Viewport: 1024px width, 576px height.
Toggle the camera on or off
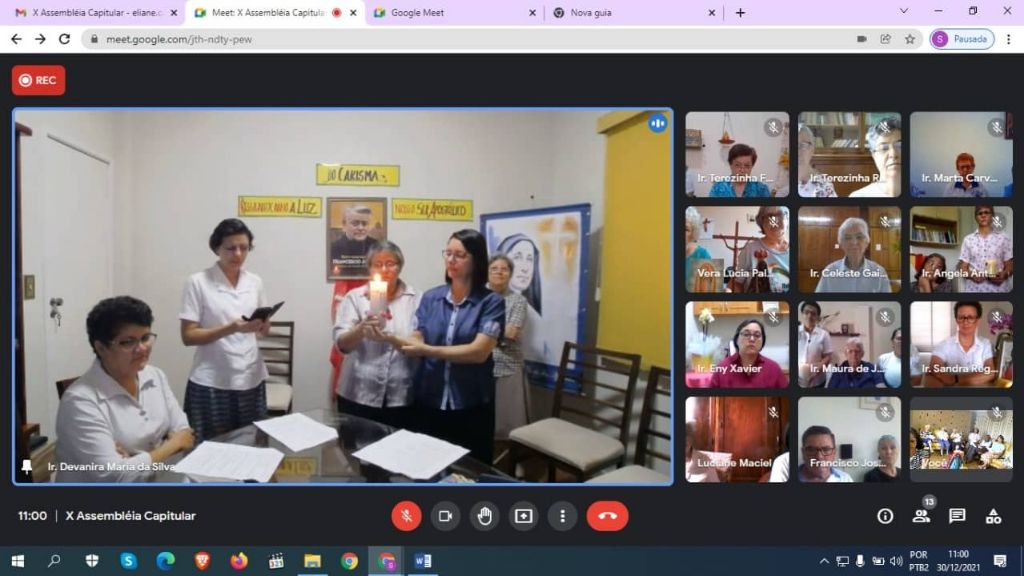[445, 516]
